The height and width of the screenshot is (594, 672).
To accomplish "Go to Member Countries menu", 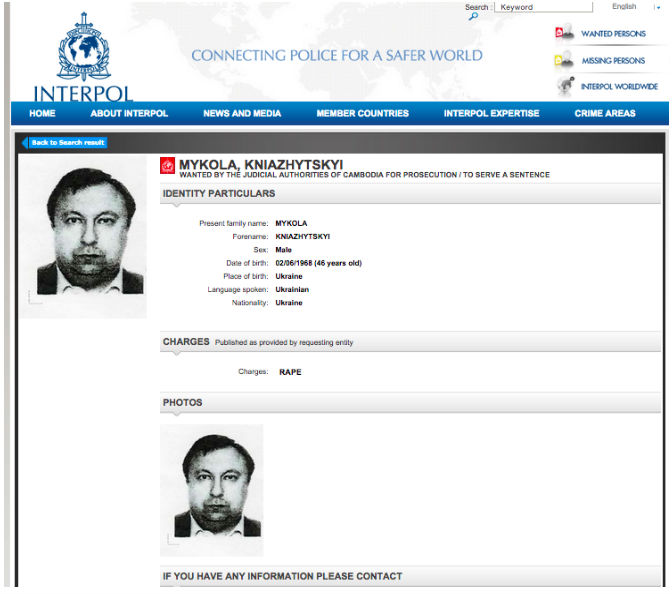I will pyautogui.click(x=363, y=114).
